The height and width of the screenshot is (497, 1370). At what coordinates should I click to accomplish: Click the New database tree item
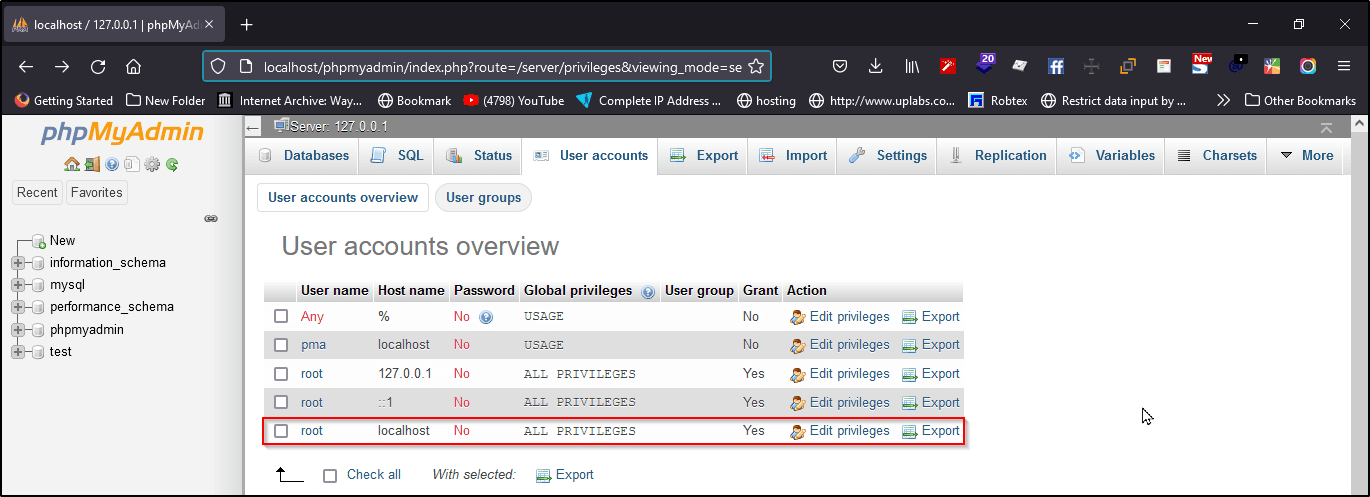click(x=62, y=241)
